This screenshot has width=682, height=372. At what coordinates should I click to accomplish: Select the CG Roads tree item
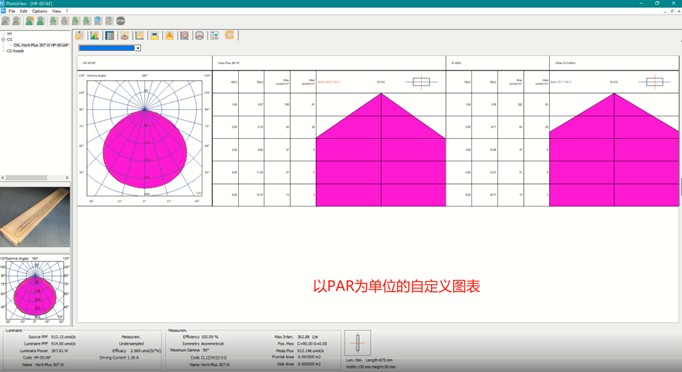point(15,51)
